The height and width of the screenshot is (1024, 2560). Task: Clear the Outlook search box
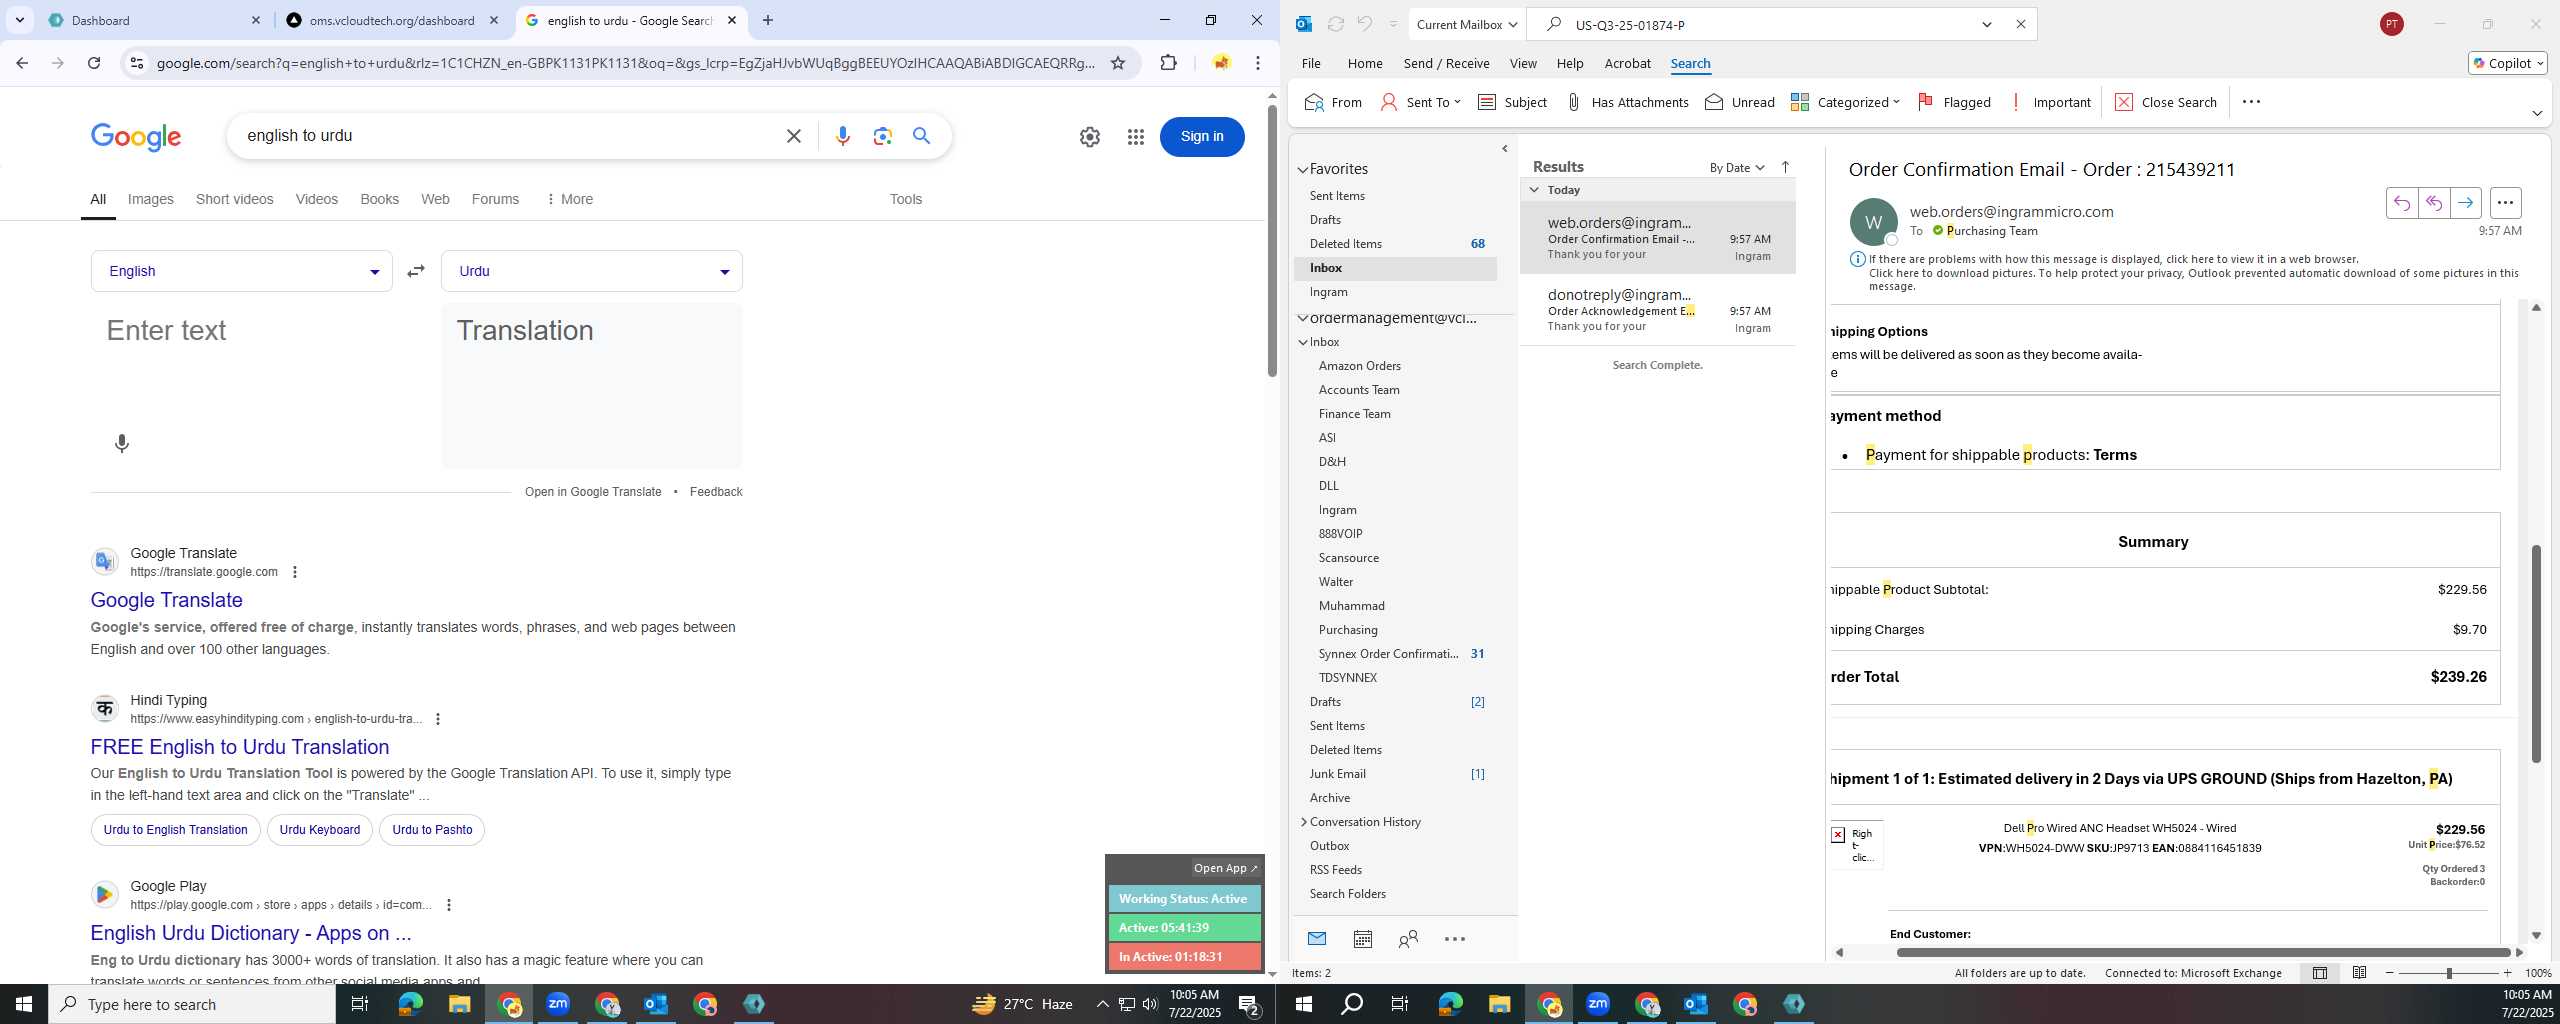click(2020, 24)
